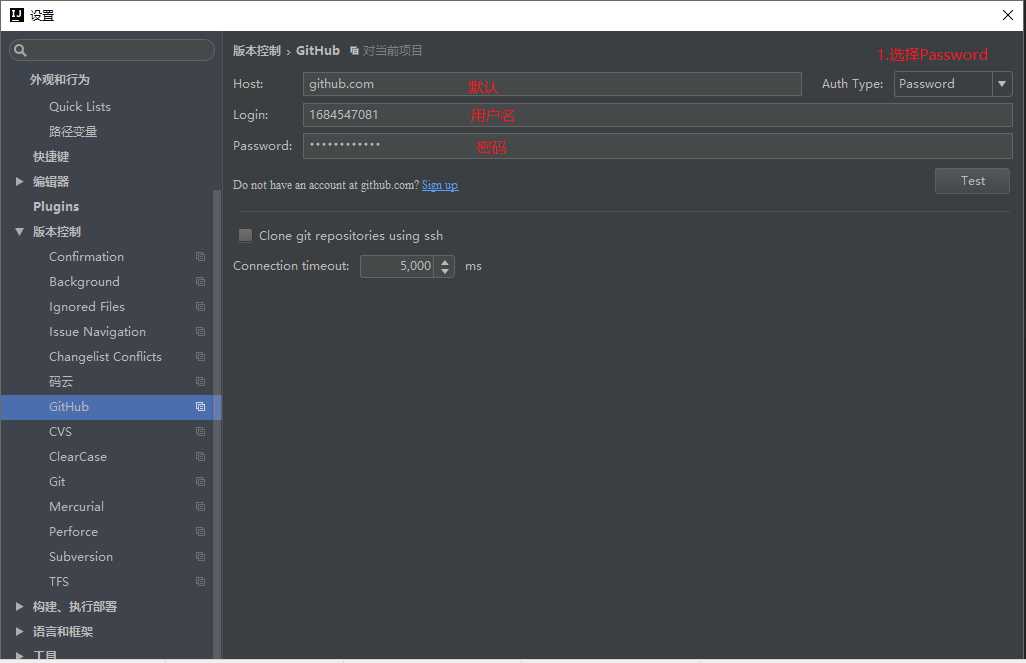
Task: Click project-level icon next to Perforce
Action: point(200,531)
